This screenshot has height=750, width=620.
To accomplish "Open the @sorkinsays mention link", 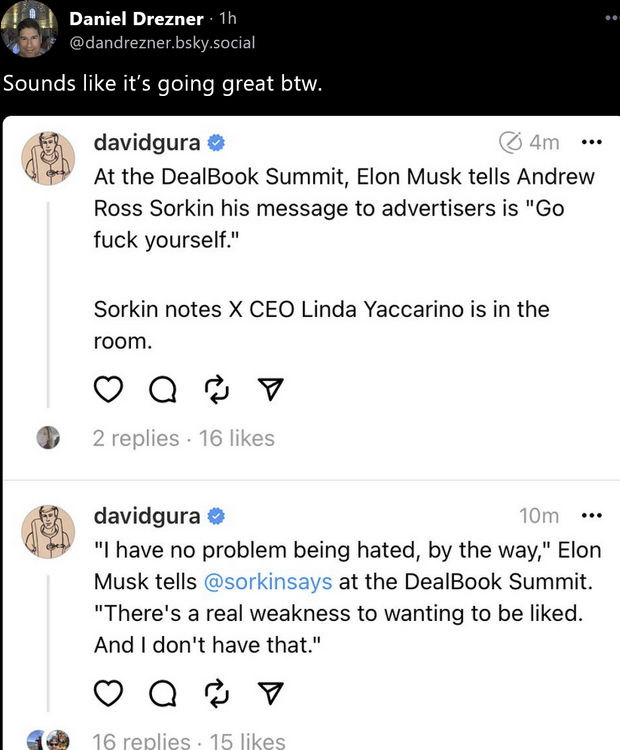I will [x=268, y=581].
